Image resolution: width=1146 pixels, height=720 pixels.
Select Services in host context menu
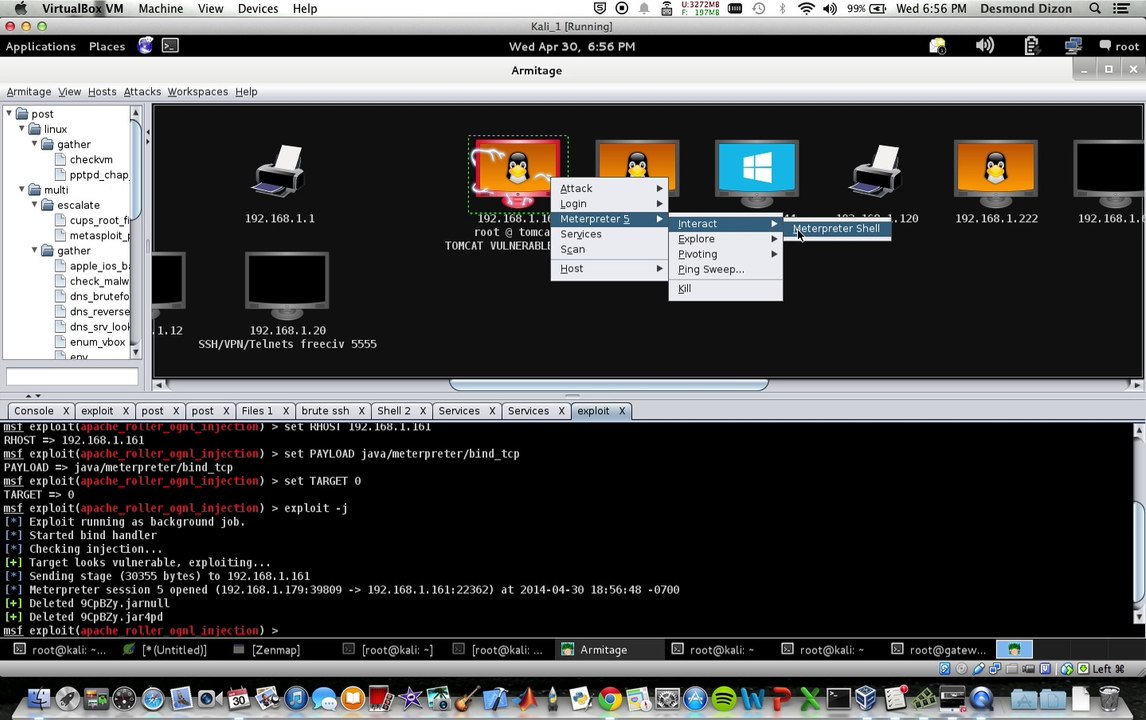610,235
